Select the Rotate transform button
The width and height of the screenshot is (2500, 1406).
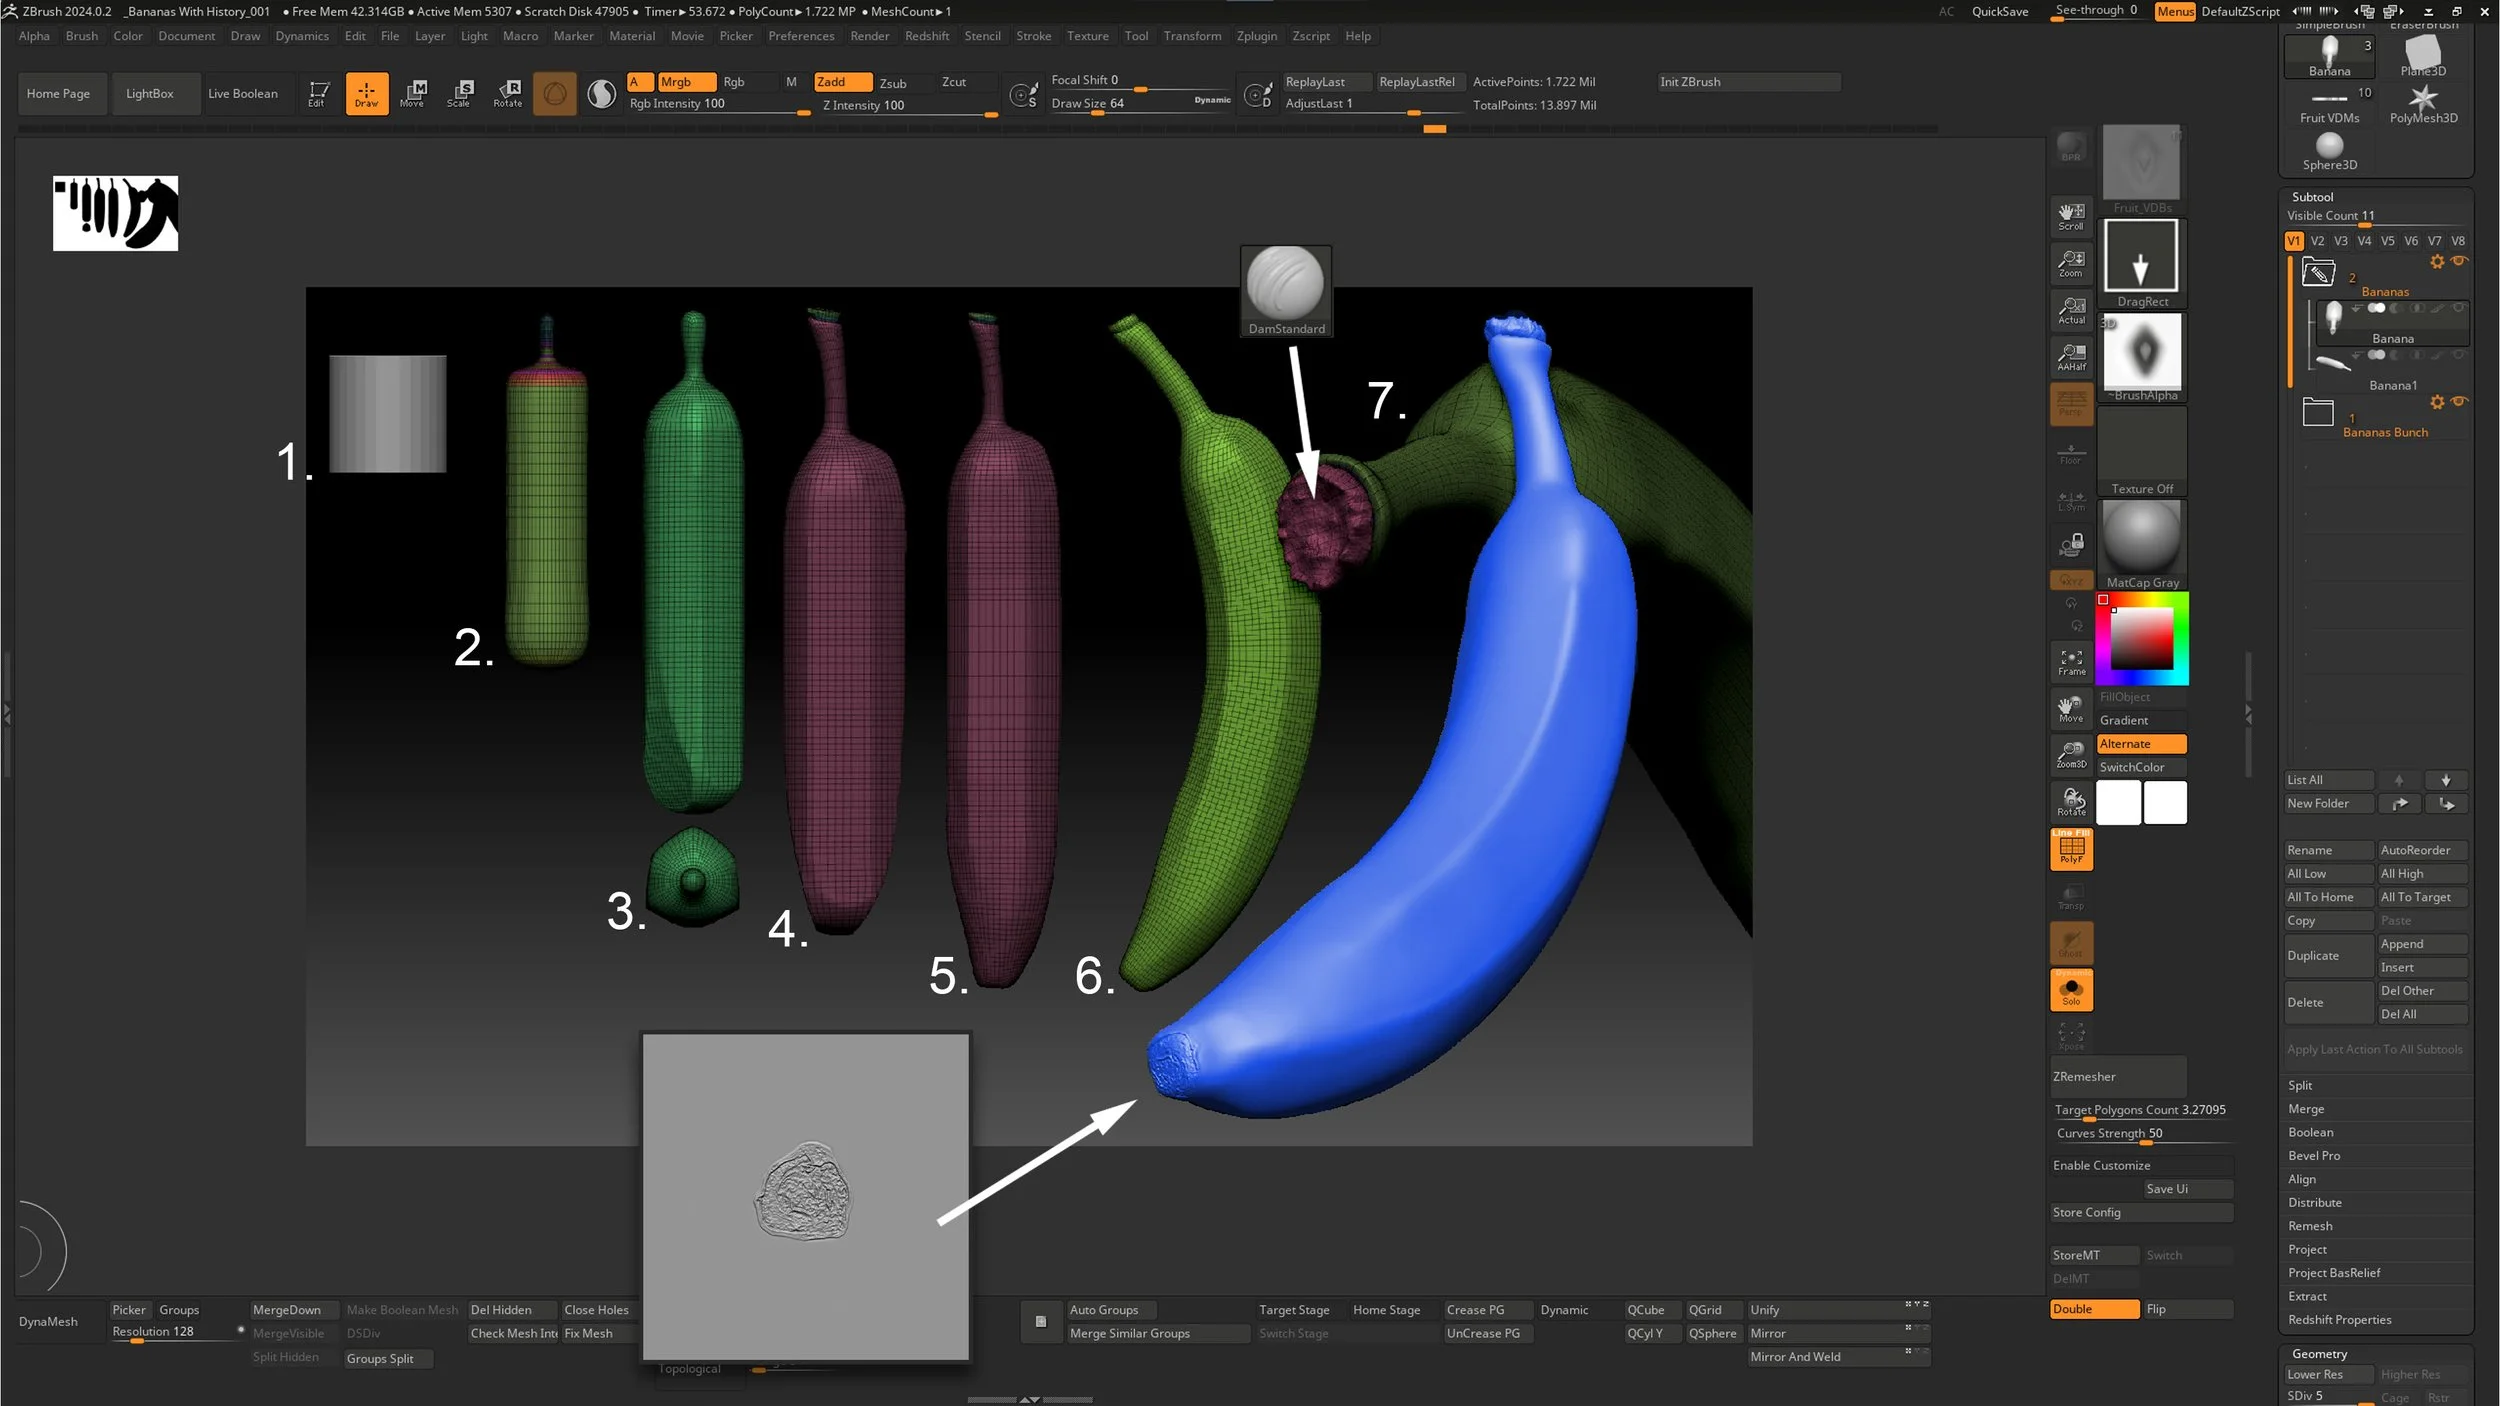click(507, 93)
